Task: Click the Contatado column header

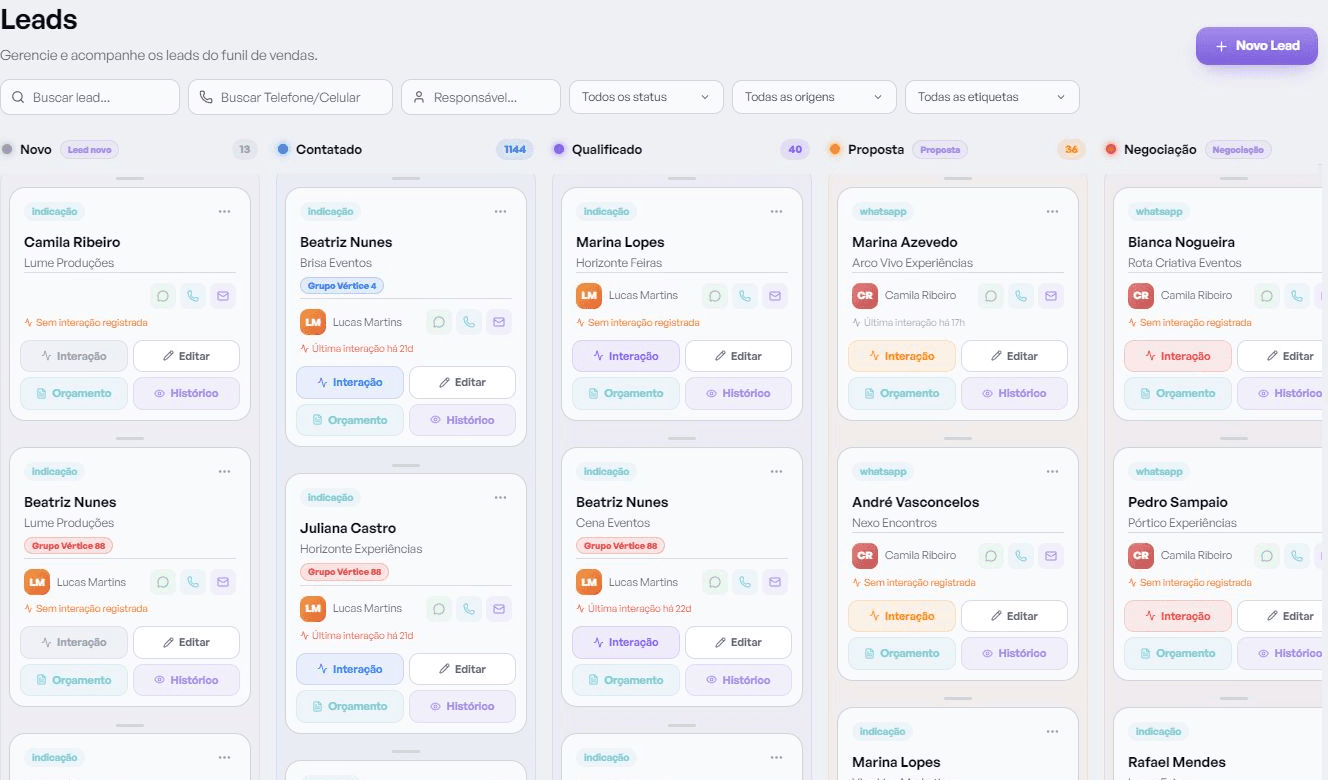Action: point(329,149)
